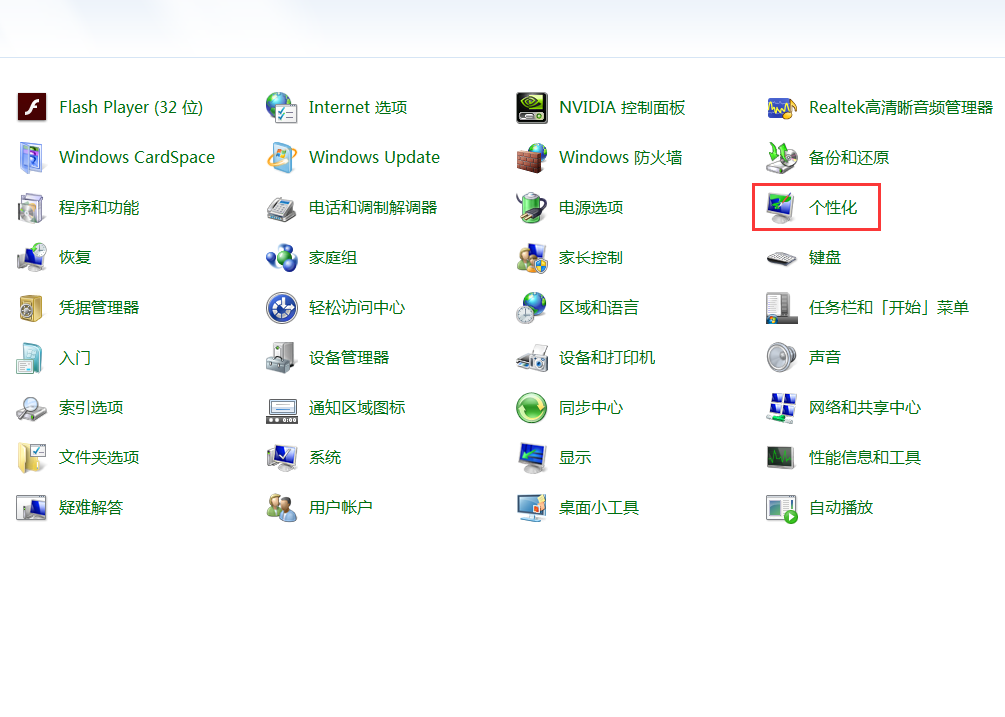Click the 恢复 icon
1005x717 pixels.
(31, 257)
